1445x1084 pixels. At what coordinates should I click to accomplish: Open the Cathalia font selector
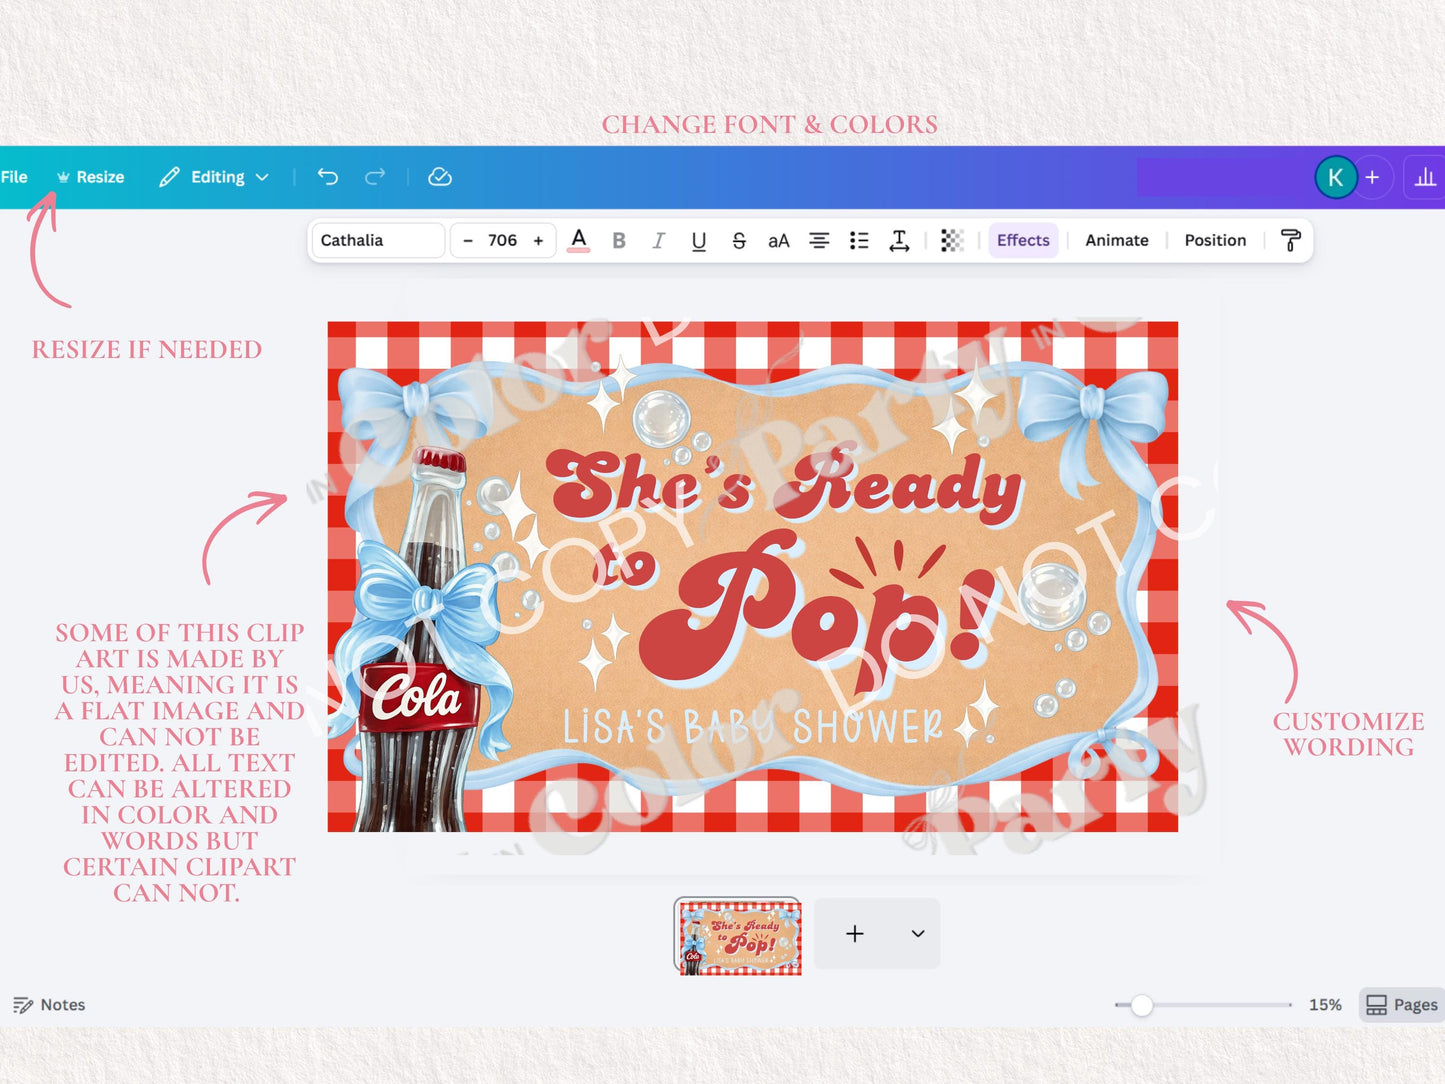378,240
